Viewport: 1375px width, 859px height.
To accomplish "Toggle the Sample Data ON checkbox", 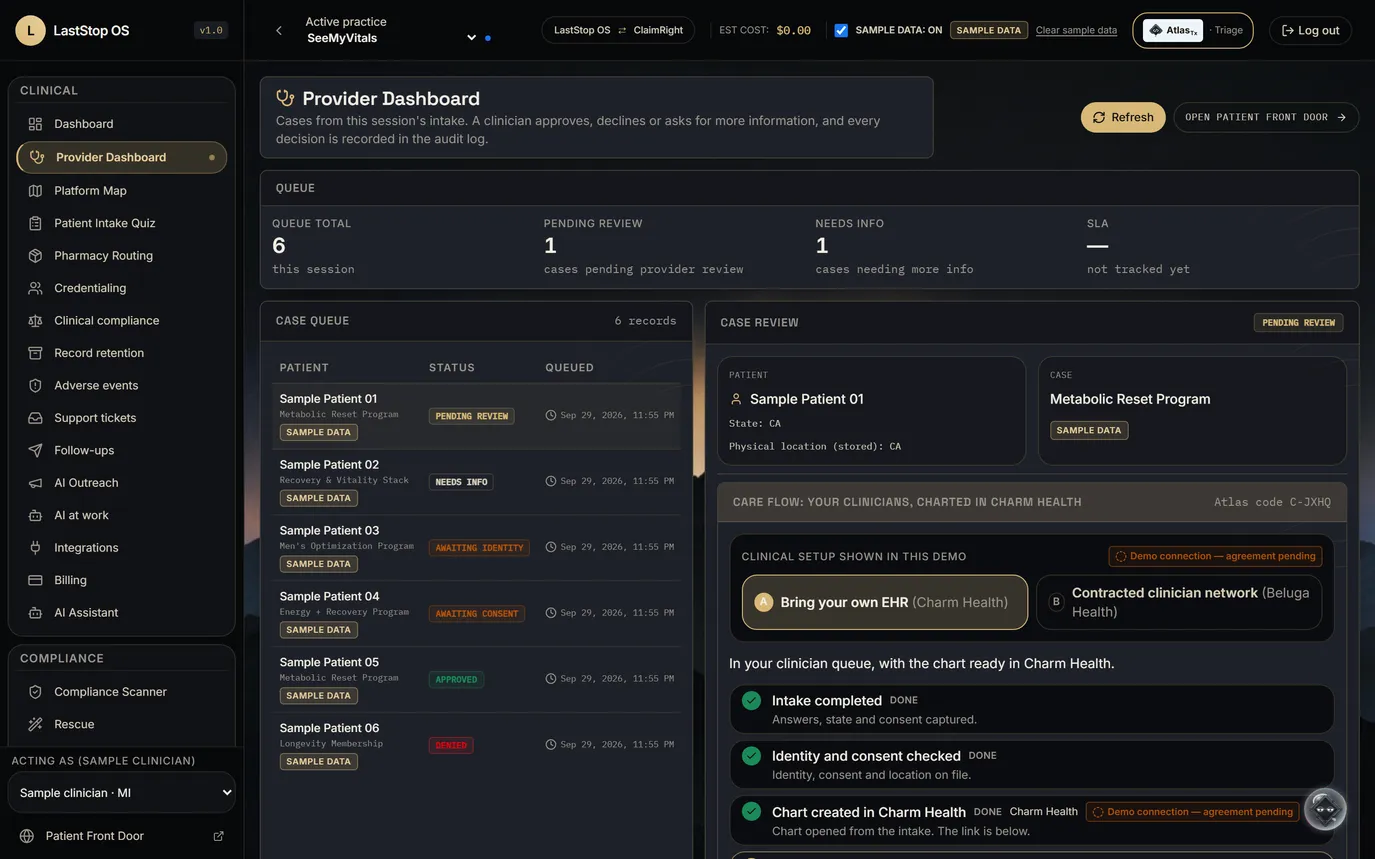I will click(x=841, y=30).
